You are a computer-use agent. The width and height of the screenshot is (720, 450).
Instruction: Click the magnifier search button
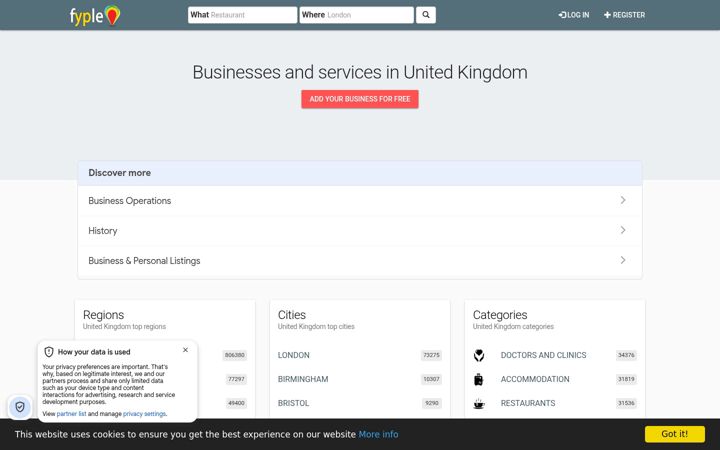click(x=426, y=15)
